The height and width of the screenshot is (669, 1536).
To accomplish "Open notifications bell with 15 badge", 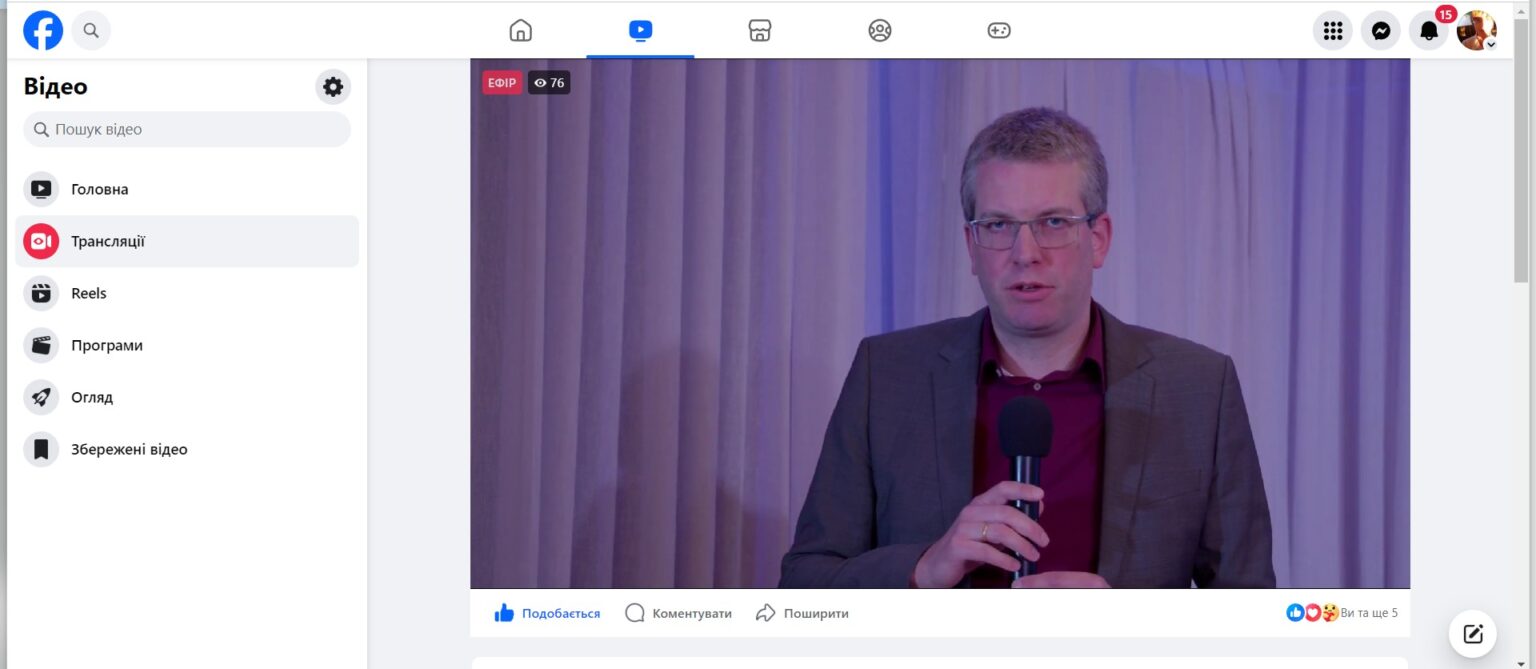I will pyautogui.click(x=1429, y=31).
